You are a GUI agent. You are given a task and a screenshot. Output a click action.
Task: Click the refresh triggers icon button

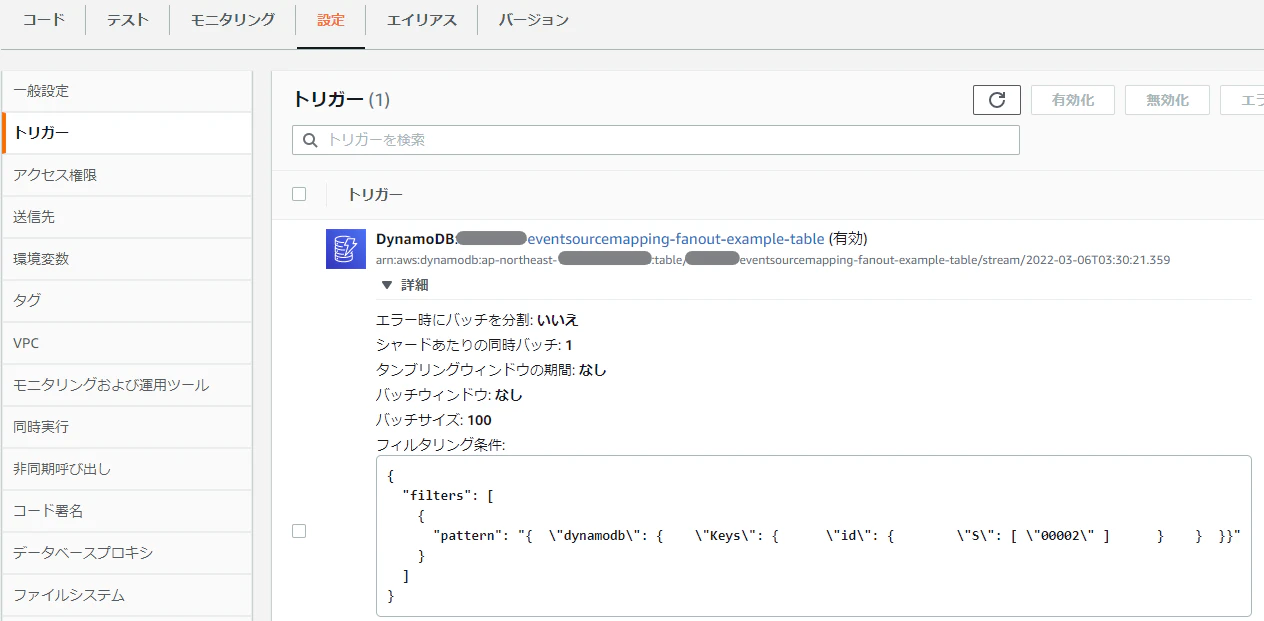pyautogui.click(x=996, y=100)
